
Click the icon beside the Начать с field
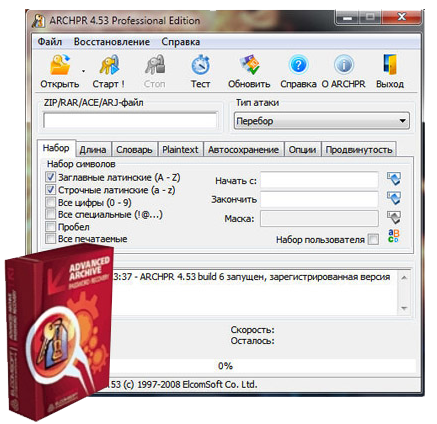coord(394,179)
